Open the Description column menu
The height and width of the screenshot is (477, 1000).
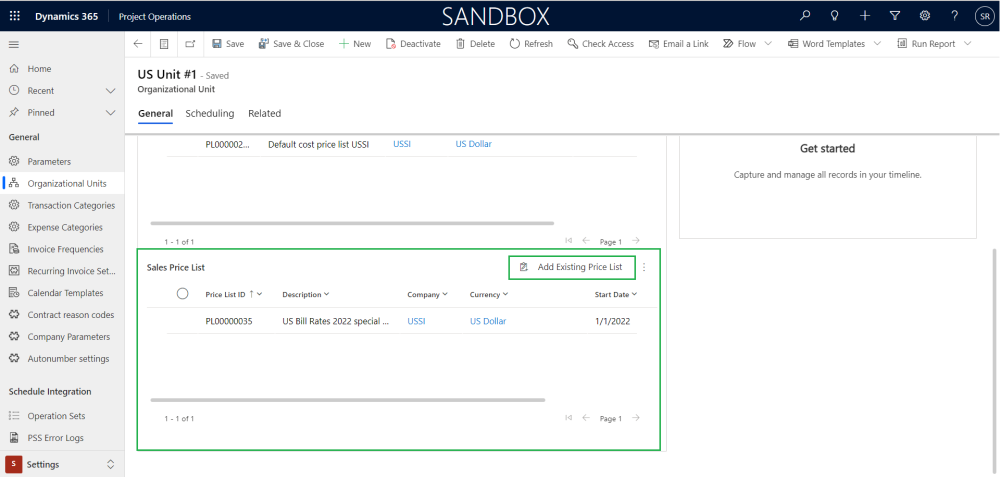coord(306,295)
